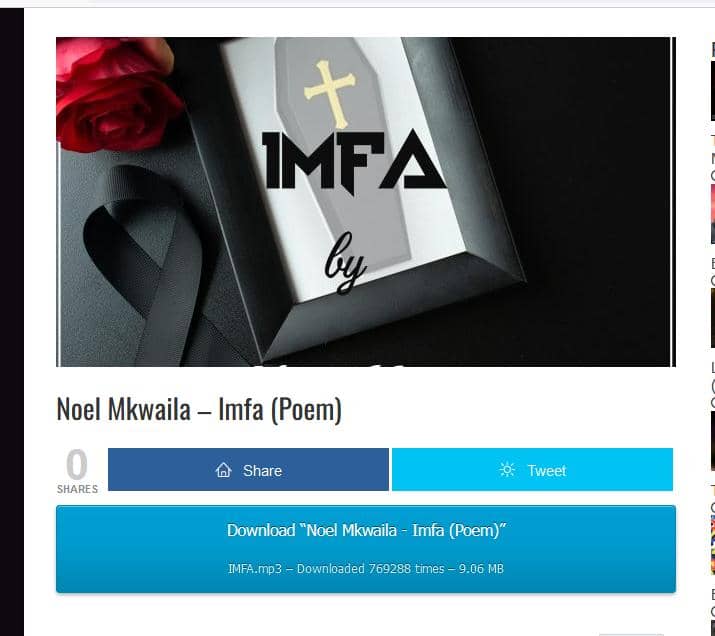The width and height of the screenshot is (715, 636).
Task: Click the cursive "by" text on the cover
Action: [346, 265]
